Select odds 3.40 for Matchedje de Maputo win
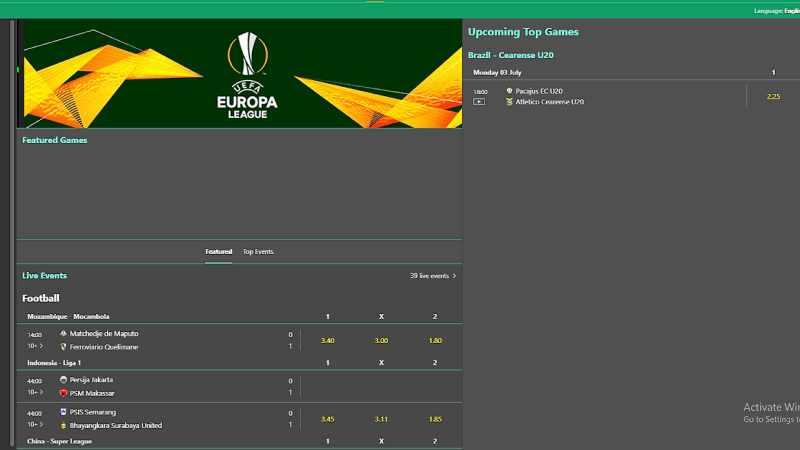Image resolution: width=800 pixels, height=450 pixels. pos(328,340)
